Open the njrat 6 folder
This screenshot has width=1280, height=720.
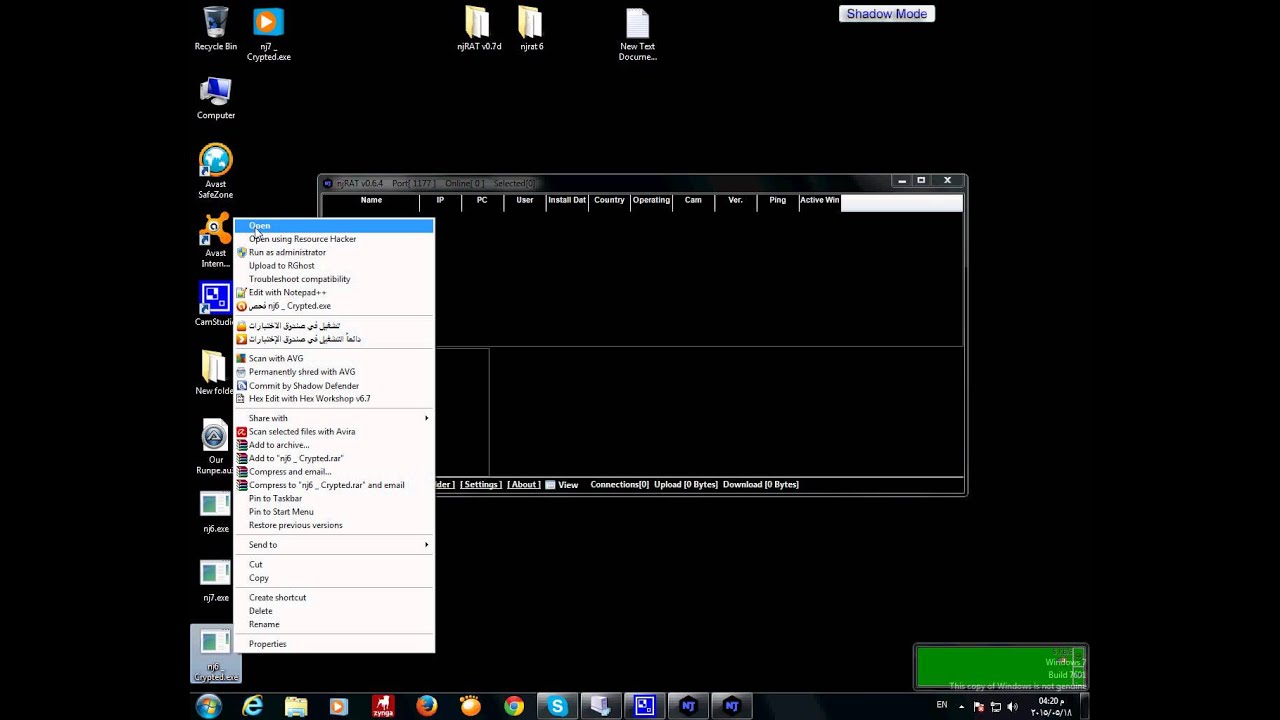click(x=531, y=29)
